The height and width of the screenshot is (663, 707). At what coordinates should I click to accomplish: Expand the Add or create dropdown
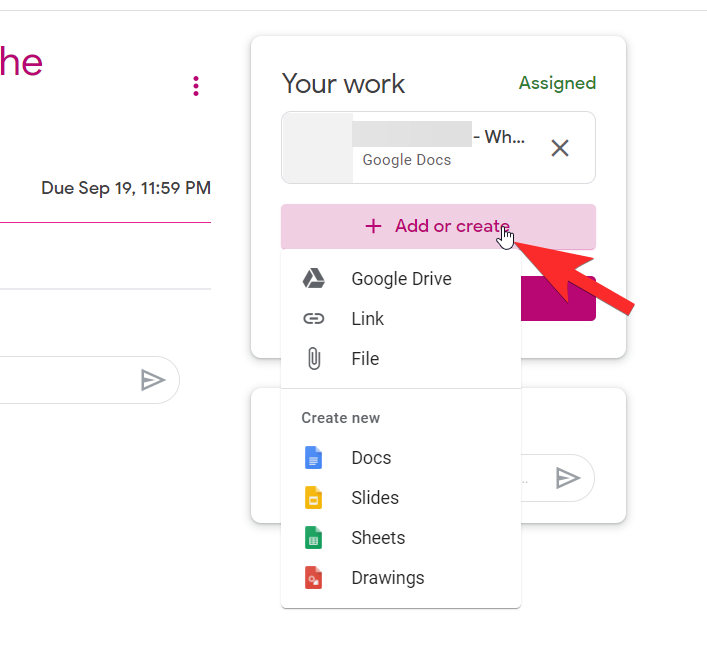click(x=438, y=226)
